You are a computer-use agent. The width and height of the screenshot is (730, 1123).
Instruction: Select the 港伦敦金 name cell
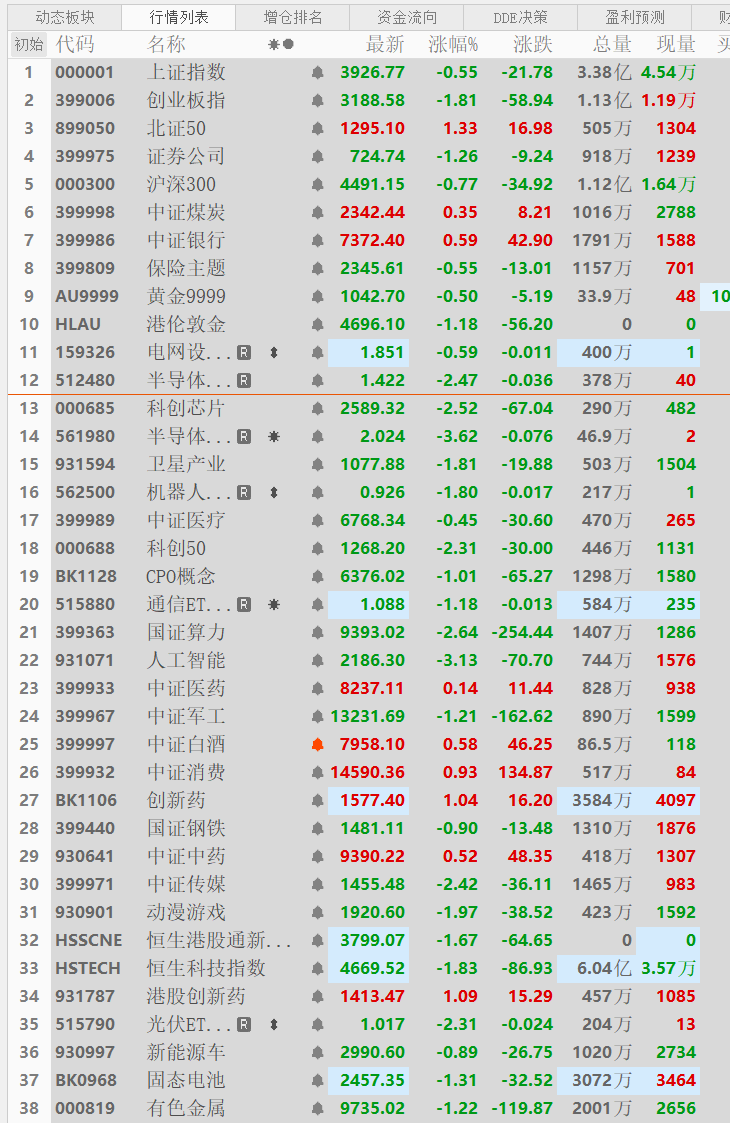[x=186, y=324]
